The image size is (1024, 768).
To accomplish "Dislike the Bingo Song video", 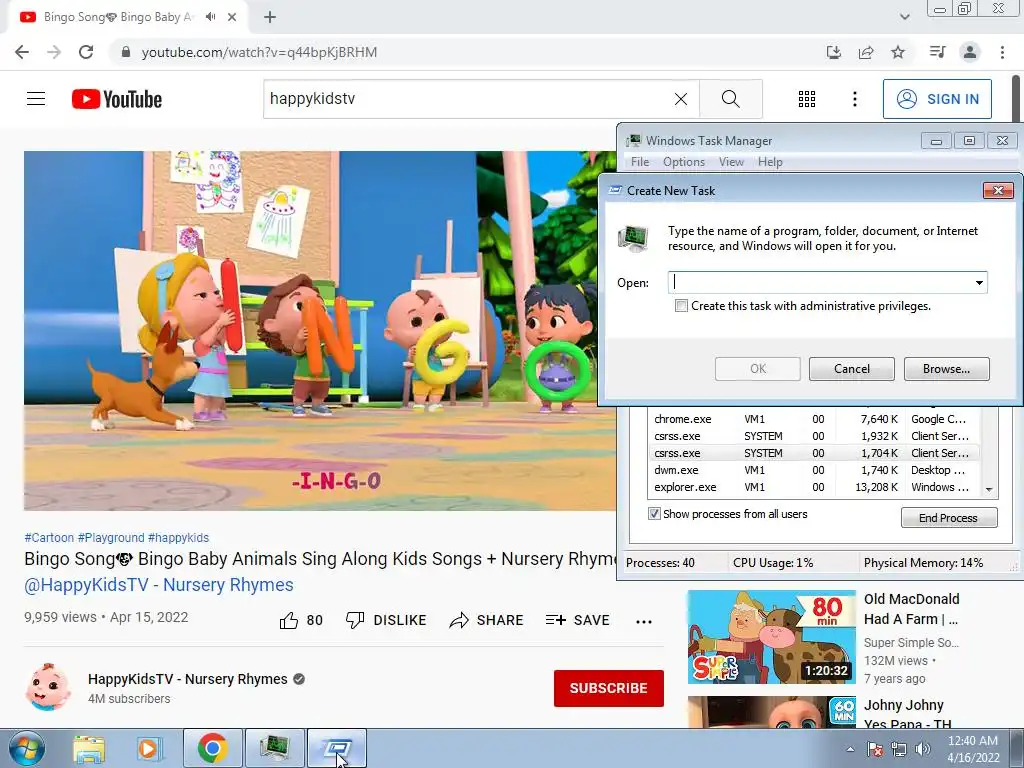I will coord(386,620).
